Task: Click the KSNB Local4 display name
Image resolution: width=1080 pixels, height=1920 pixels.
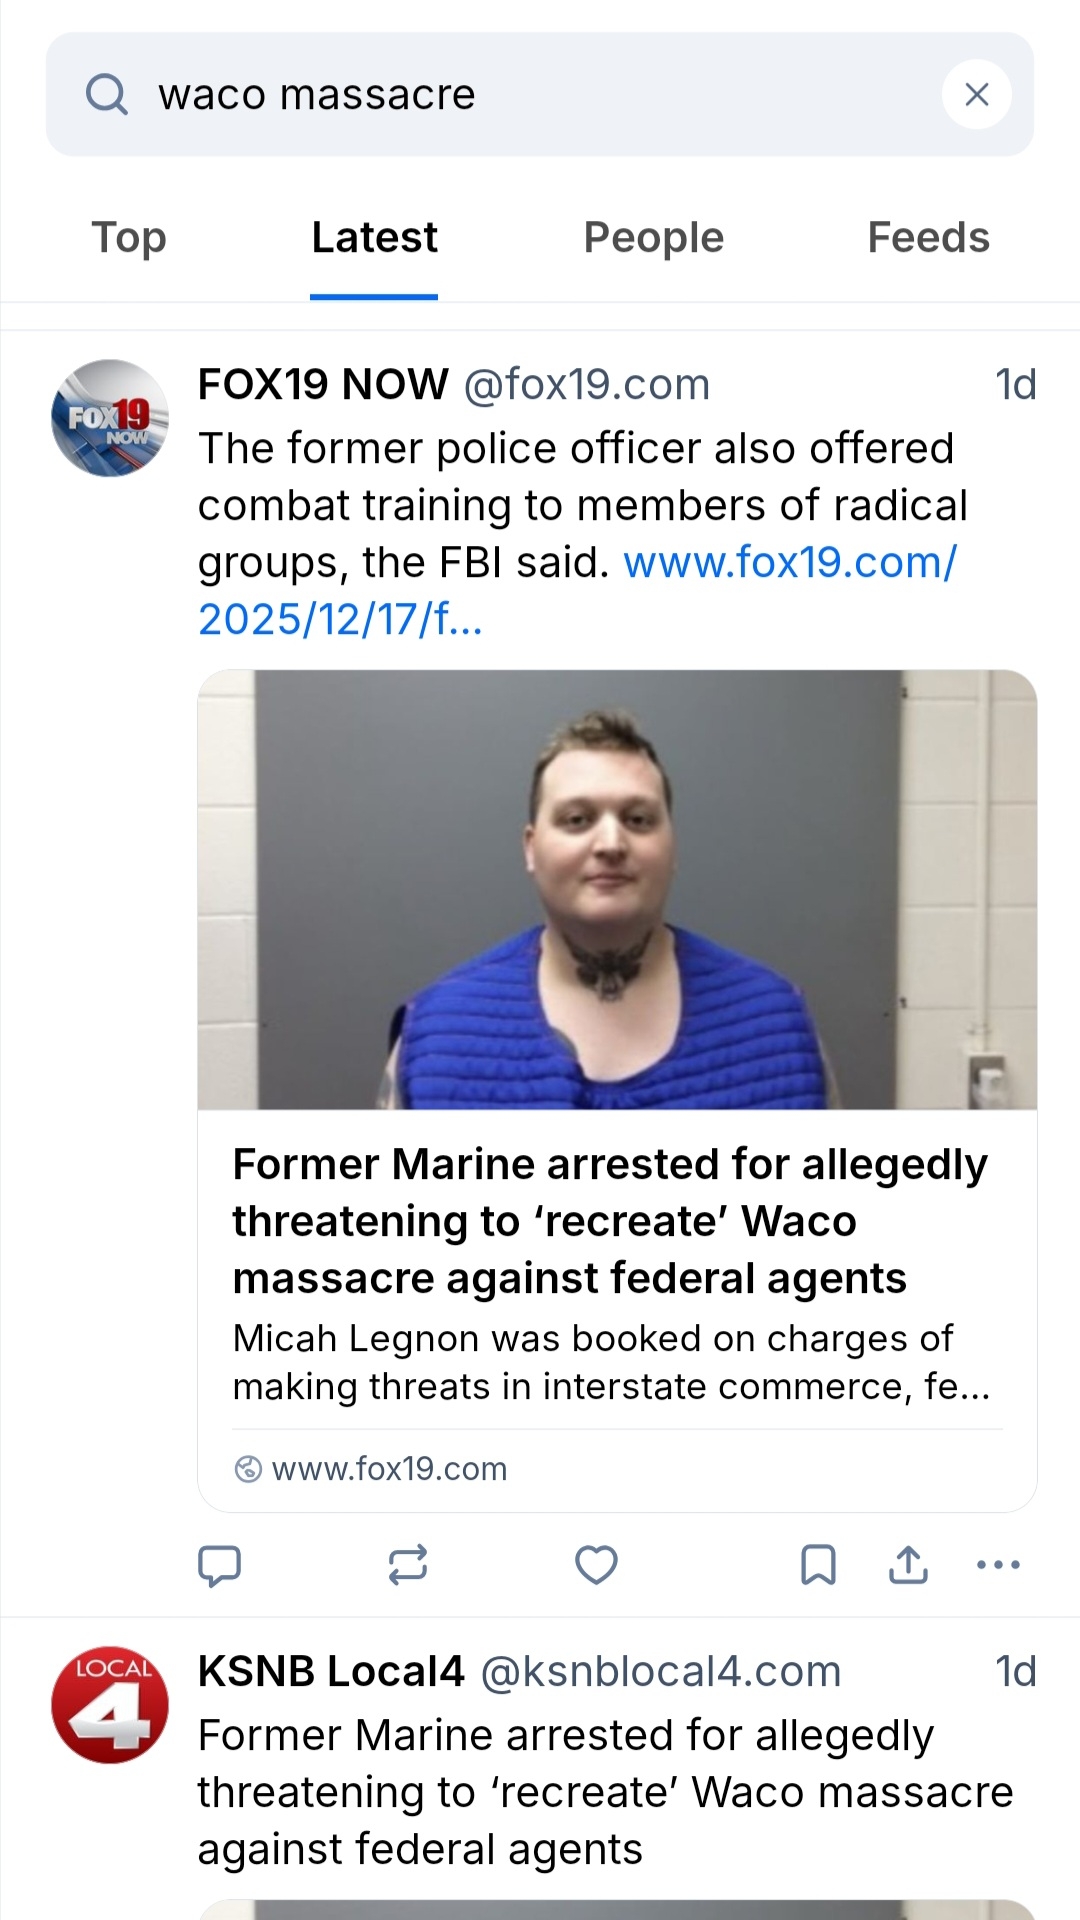Action: [331, 1672]
